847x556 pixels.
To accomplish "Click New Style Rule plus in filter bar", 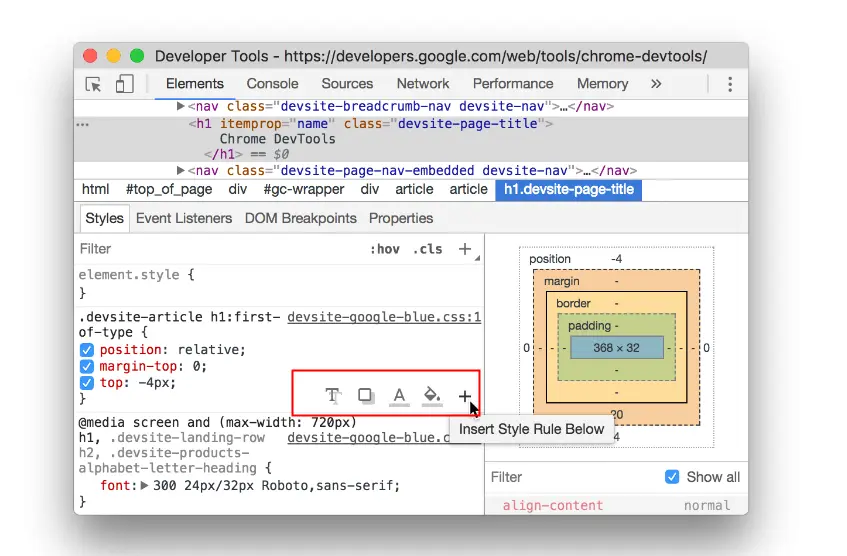I will [x=465, y=249].
